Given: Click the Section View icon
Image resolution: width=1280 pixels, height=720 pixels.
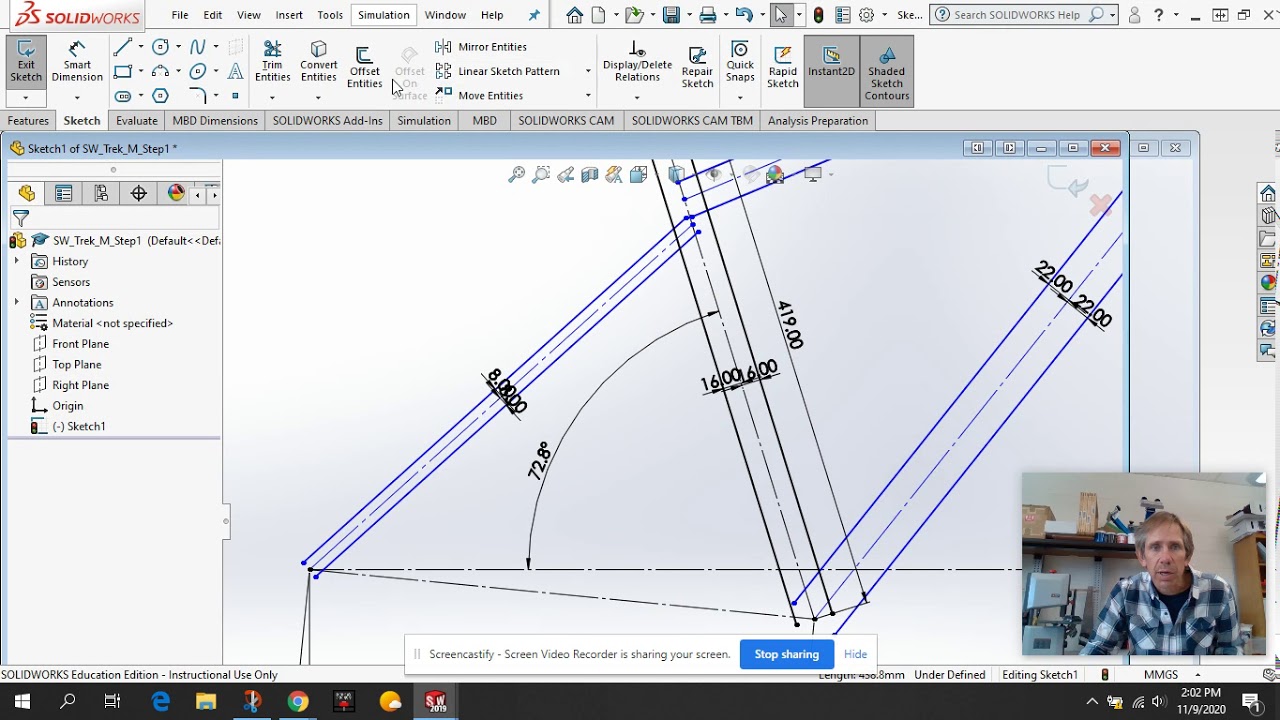Looking at the screenshot, I should point(590,175).
